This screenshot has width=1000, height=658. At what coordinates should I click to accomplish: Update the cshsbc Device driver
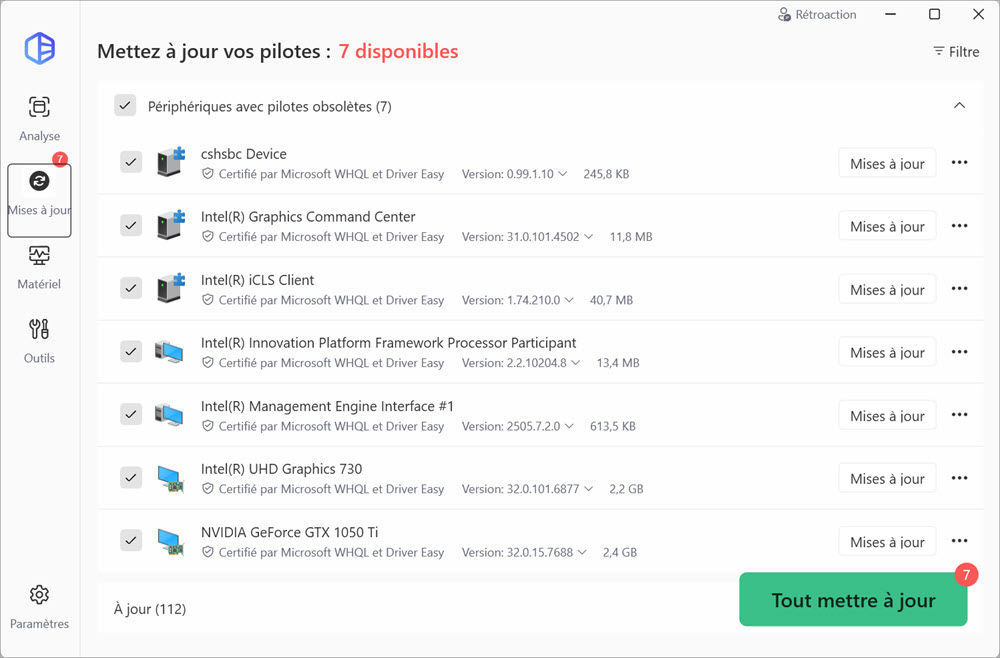click(887, 163)
